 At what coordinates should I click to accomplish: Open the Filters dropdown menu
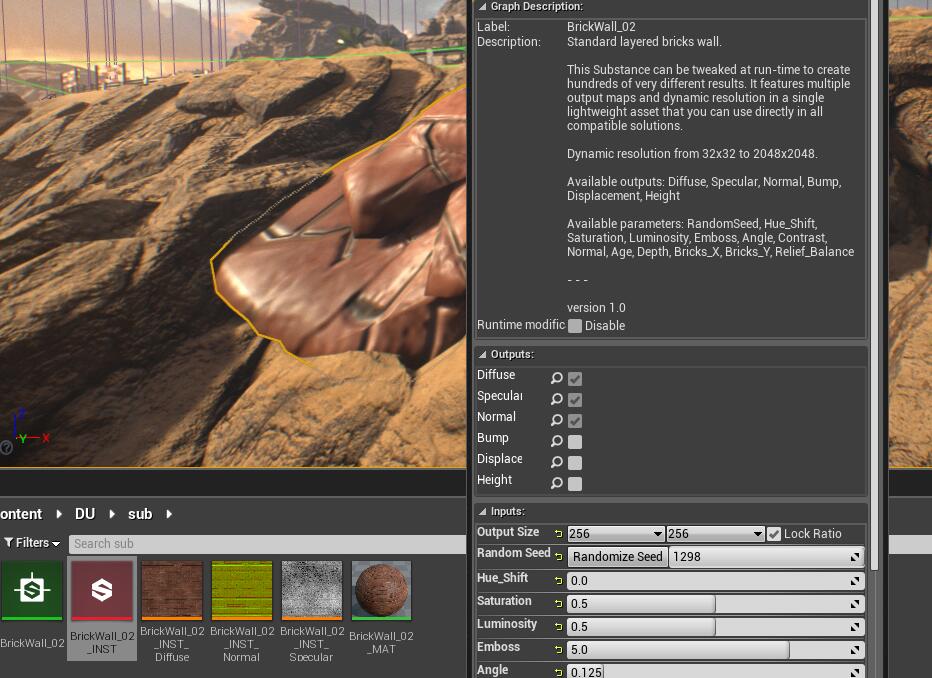tap(32, 543)
